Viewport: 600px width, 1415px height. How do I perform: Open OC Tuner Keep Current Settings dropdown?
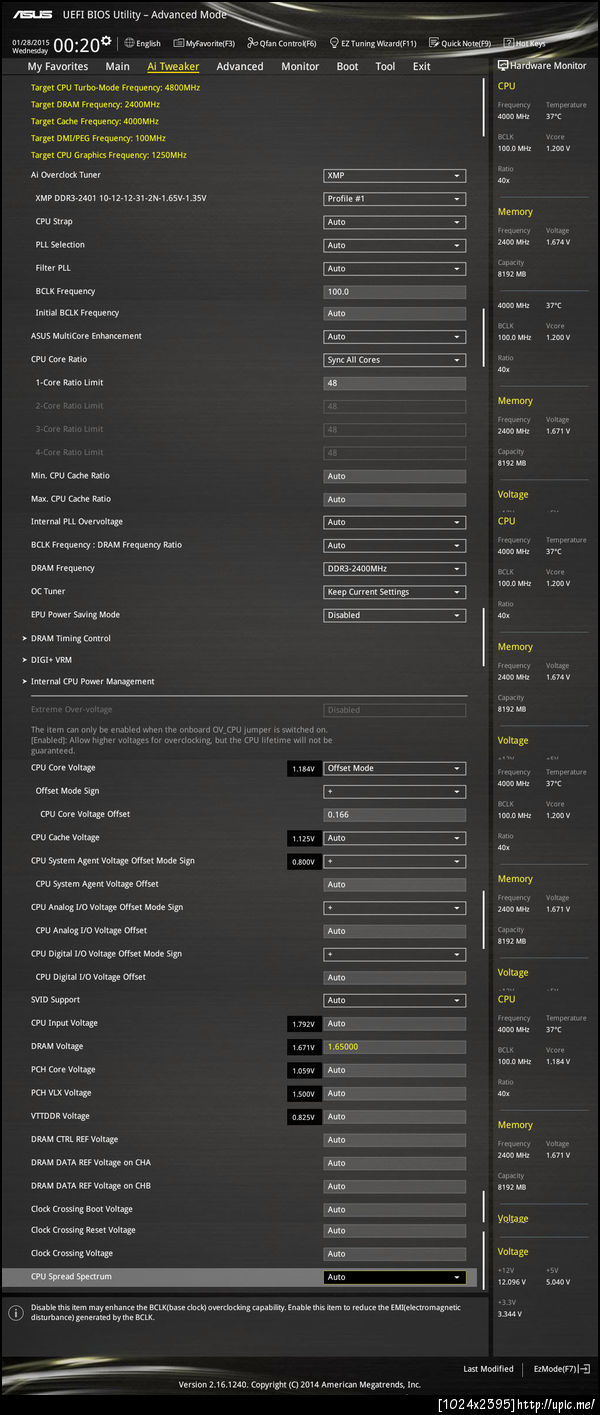(395, 591)
